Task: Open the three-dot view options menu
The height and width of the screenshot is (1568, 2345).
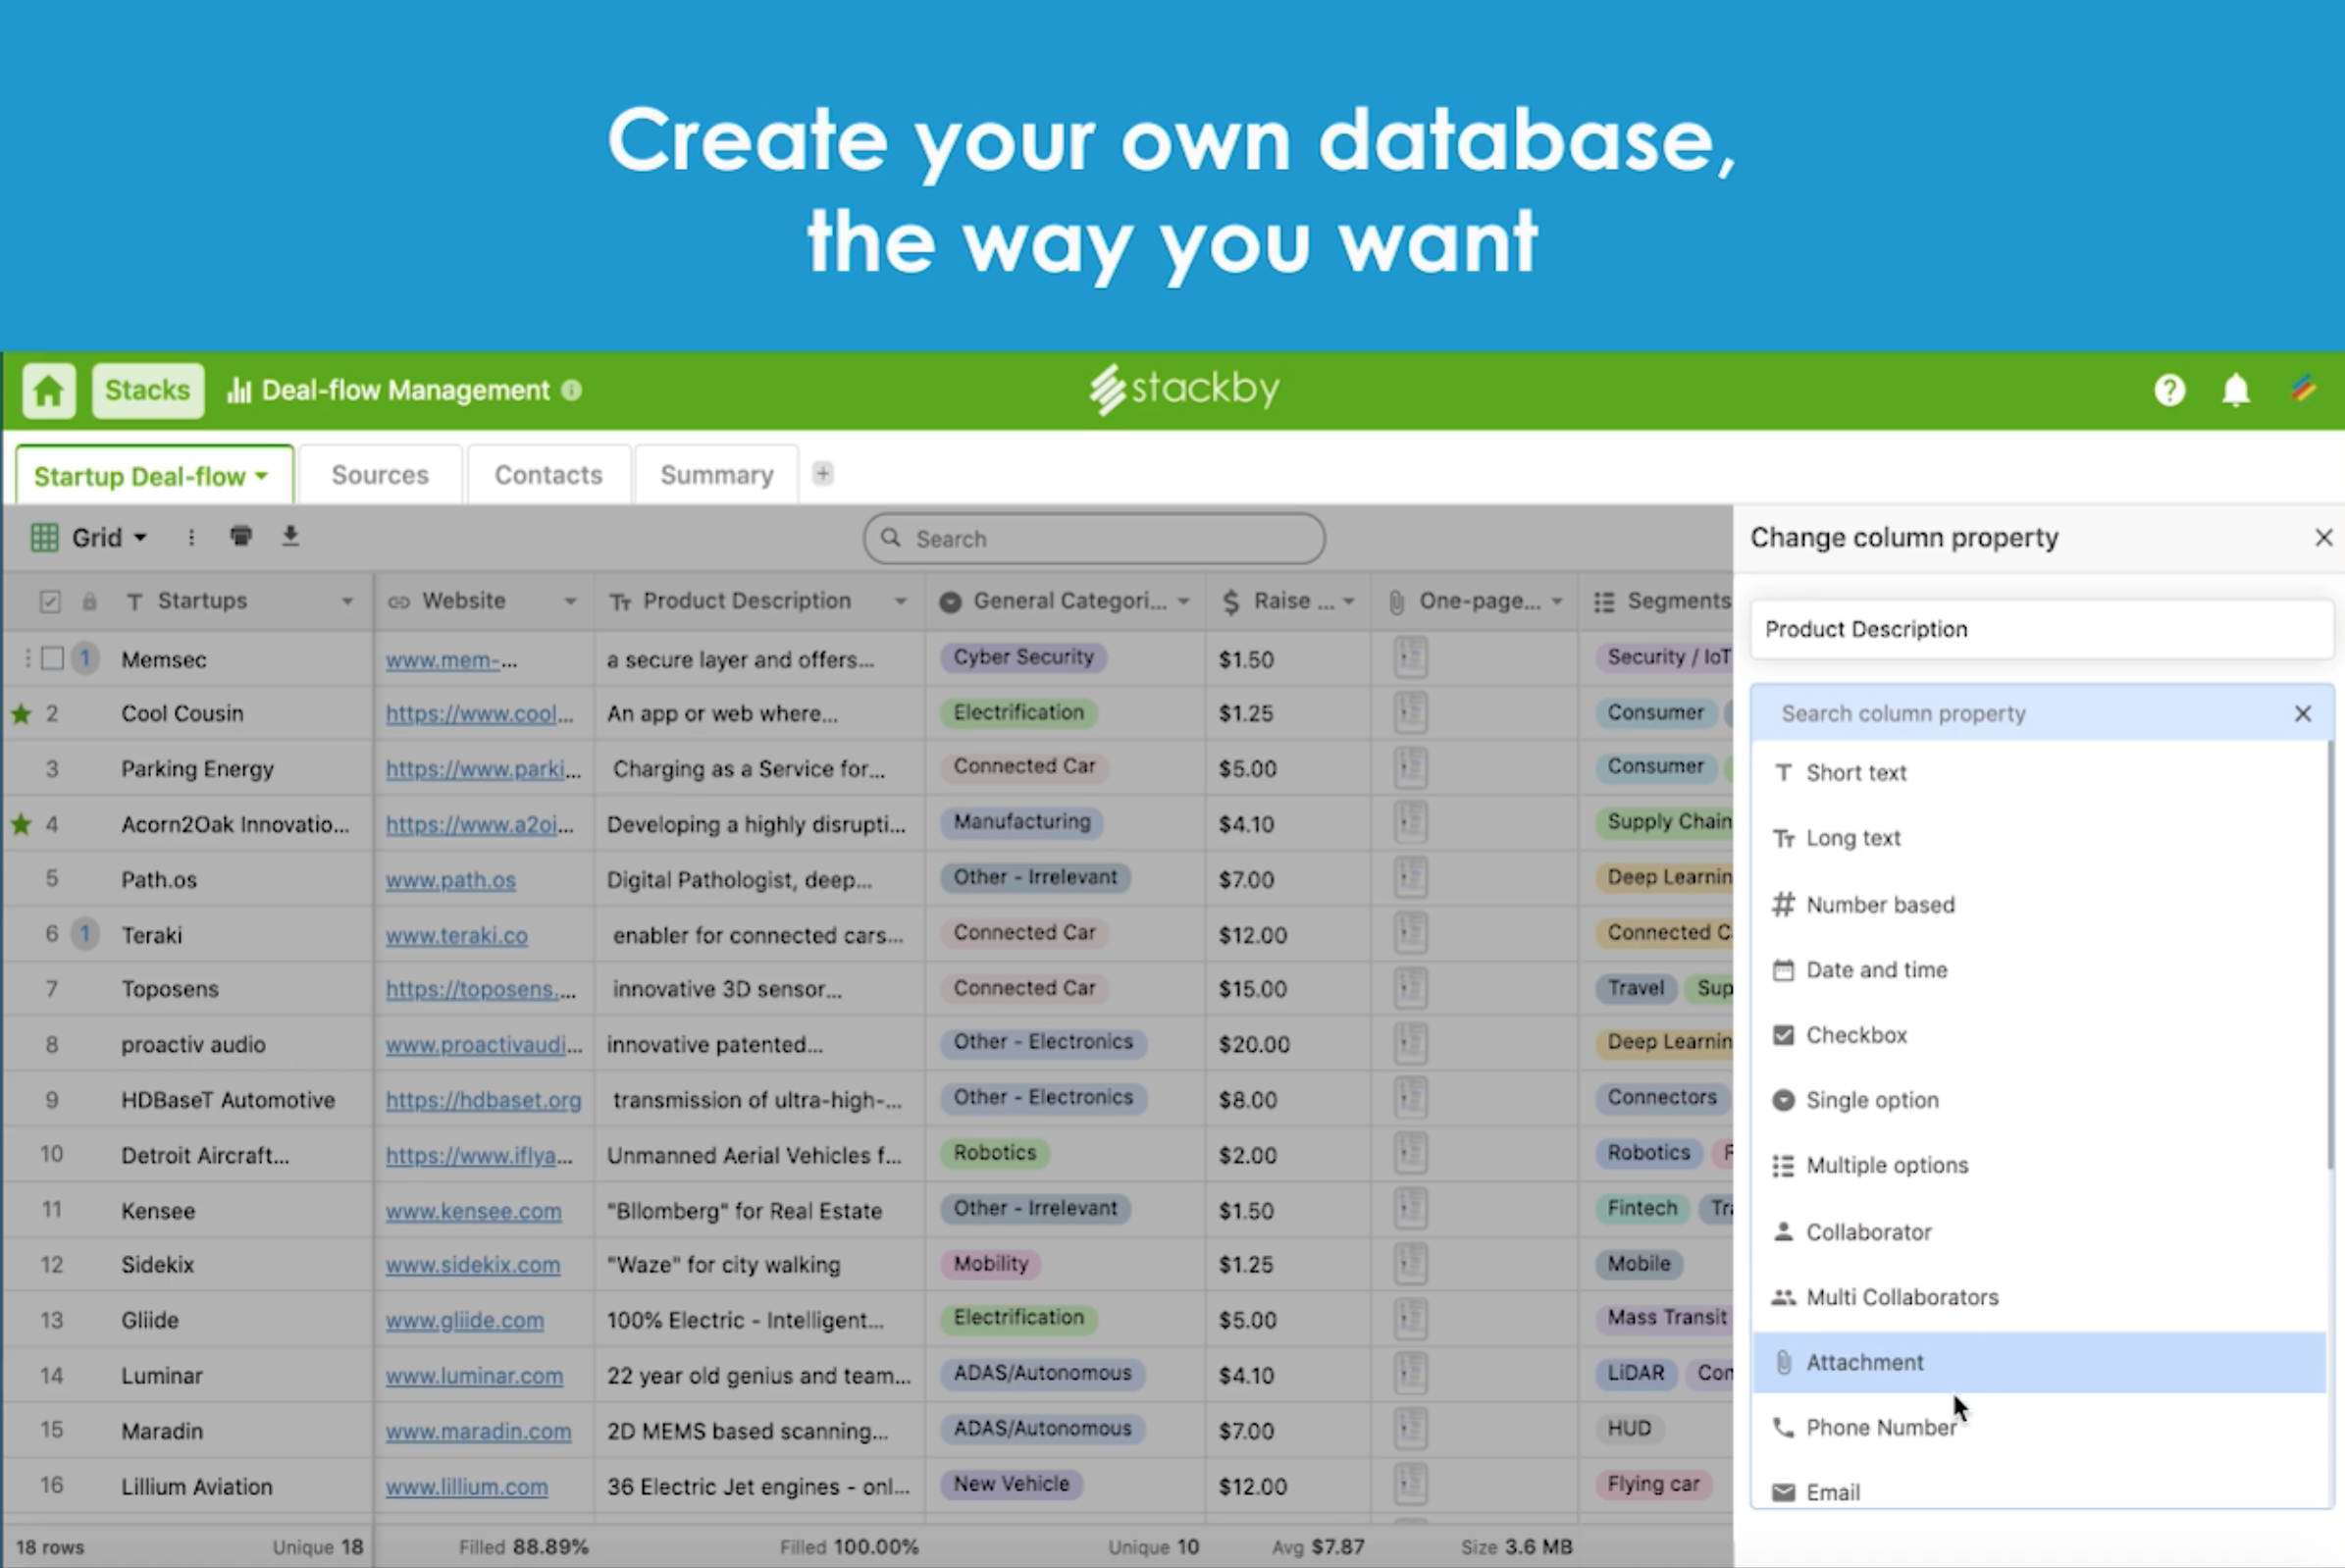Action: click(191, 538)
